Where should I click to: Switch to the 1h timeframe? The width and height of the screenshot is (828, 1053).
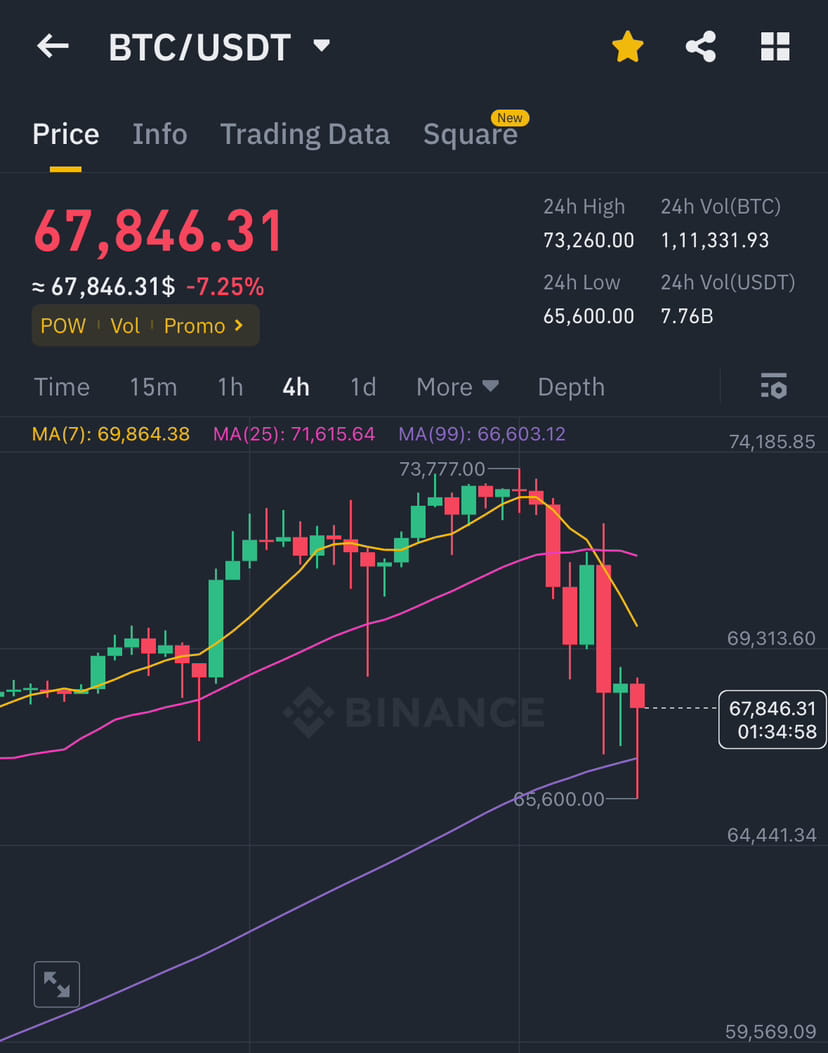point(230,386)
